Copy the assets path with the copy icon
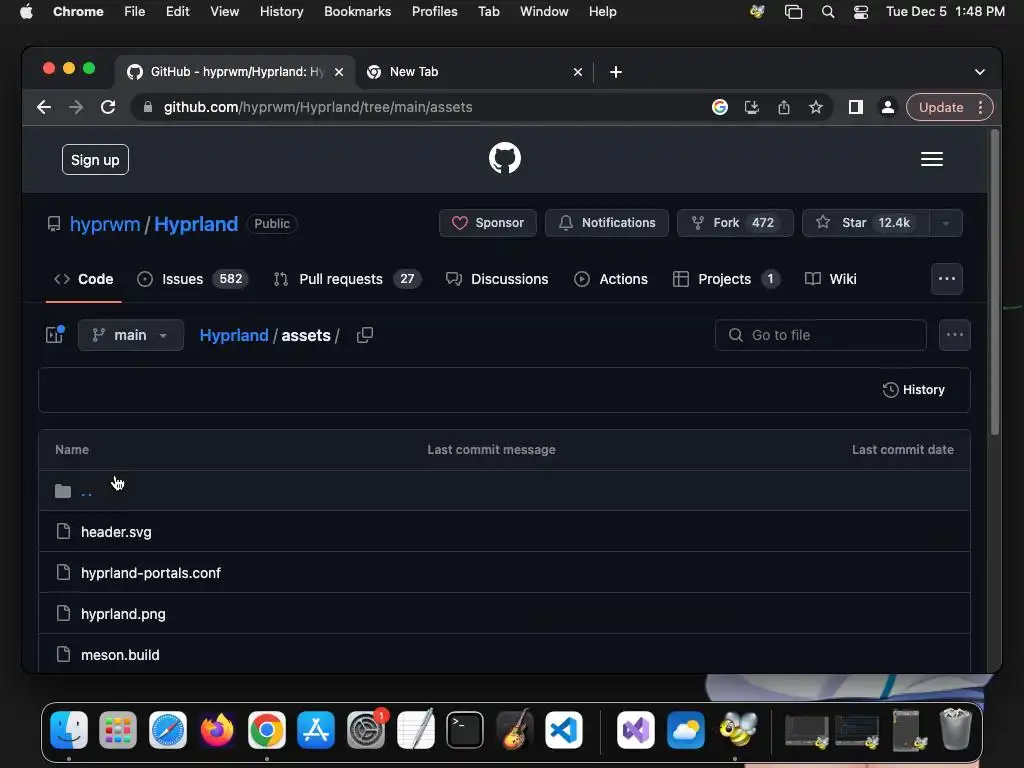 point(364,335)
